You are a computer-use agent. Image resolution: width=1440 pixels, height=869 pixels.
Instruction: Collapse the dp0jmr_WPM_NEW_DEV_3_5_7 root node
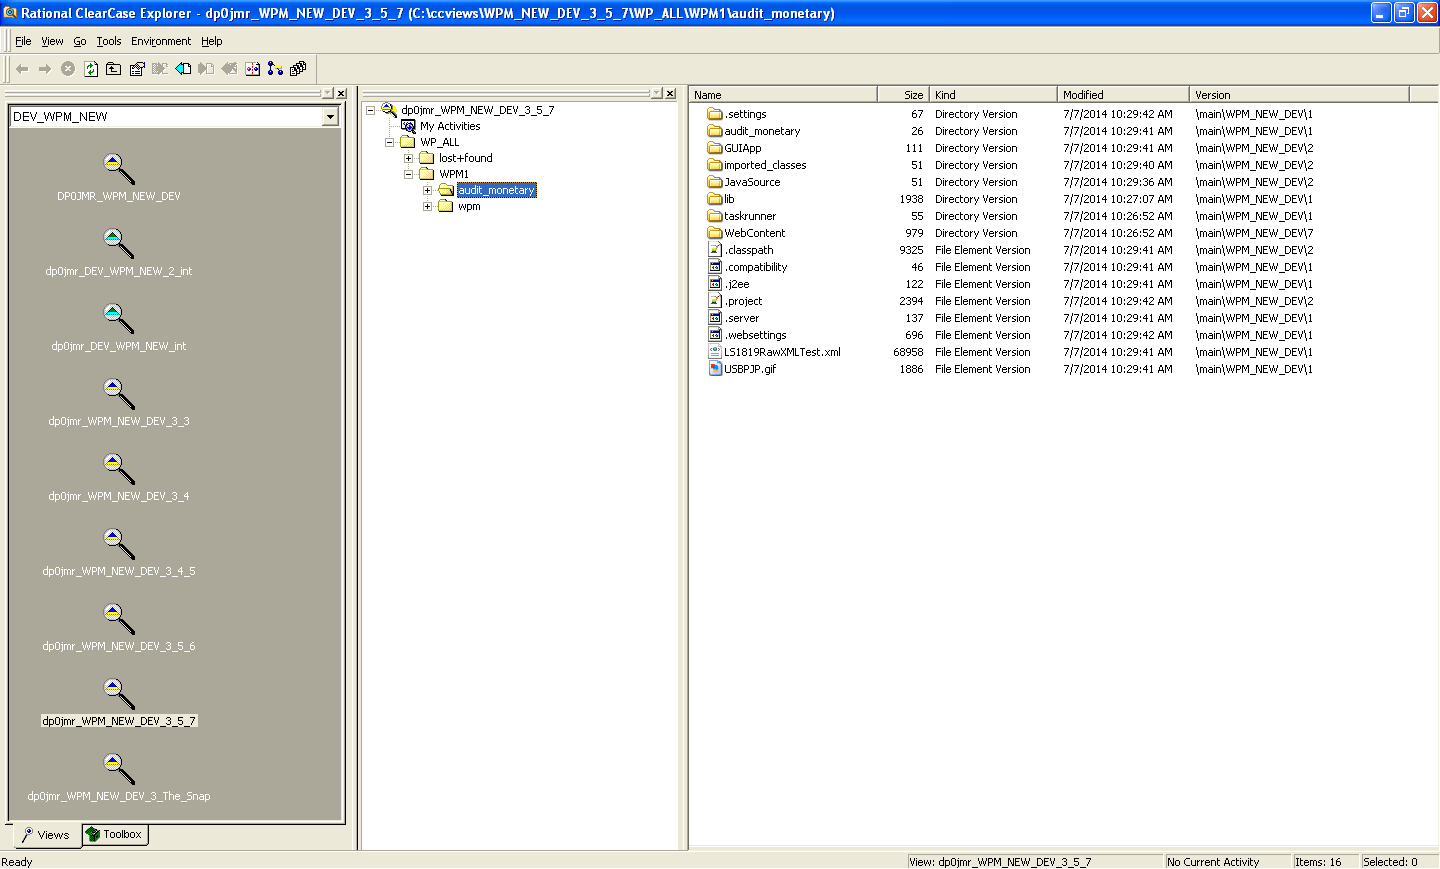pos(370,110)
